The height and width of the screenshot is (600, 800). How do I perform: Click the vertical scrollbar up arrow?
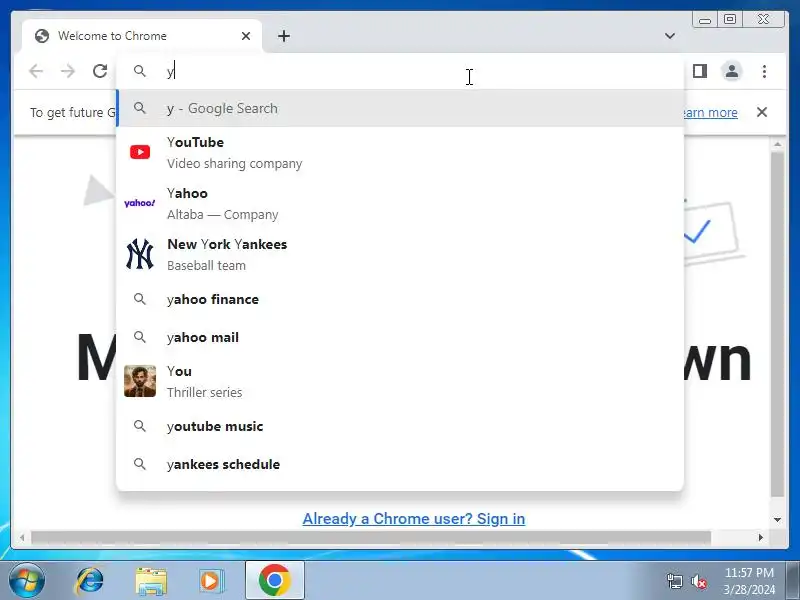coord(778,145)
